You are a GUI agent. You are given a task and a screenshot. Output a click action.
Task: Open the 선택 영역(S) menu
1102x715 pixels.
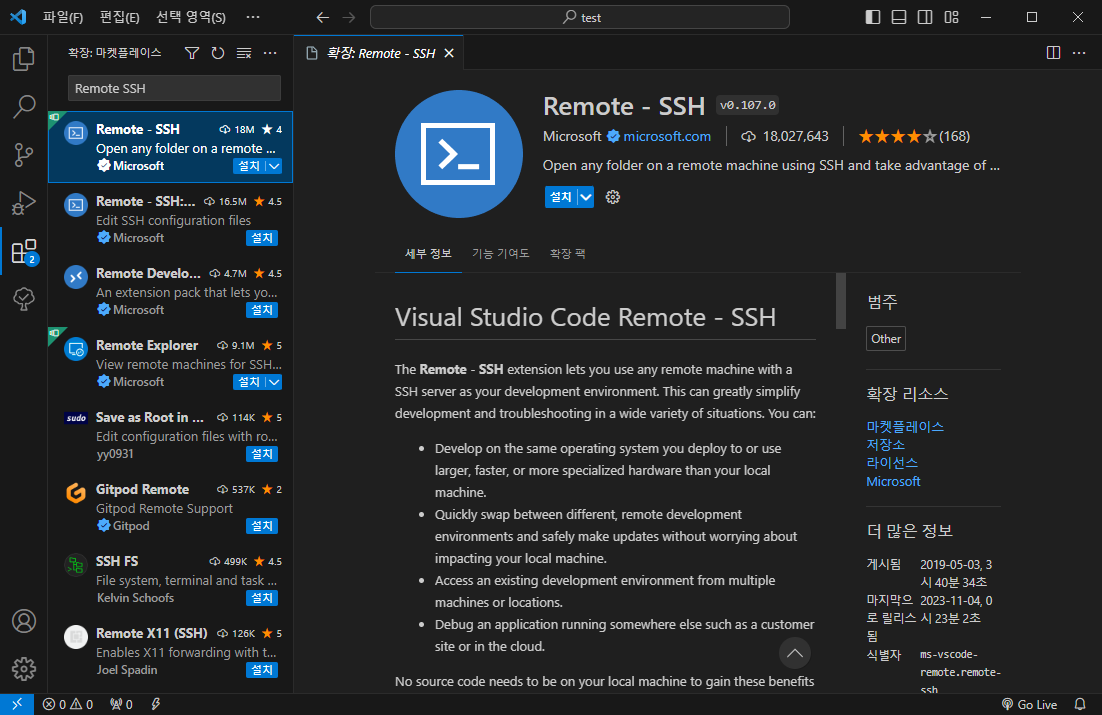190,18
